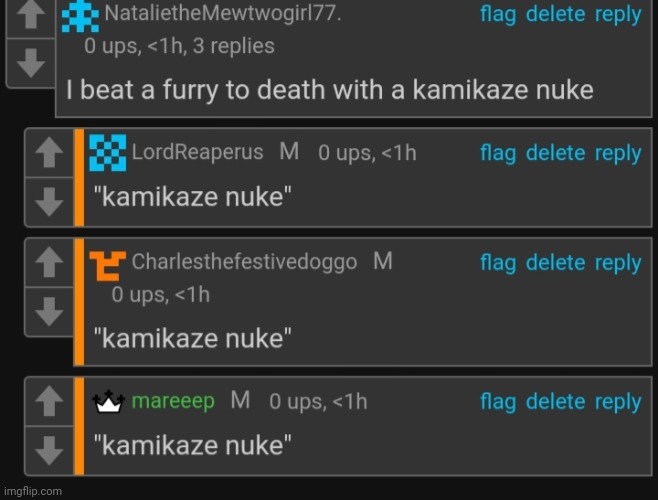Downvote Charlesthefestivedoggo's reply

[49, 312]
